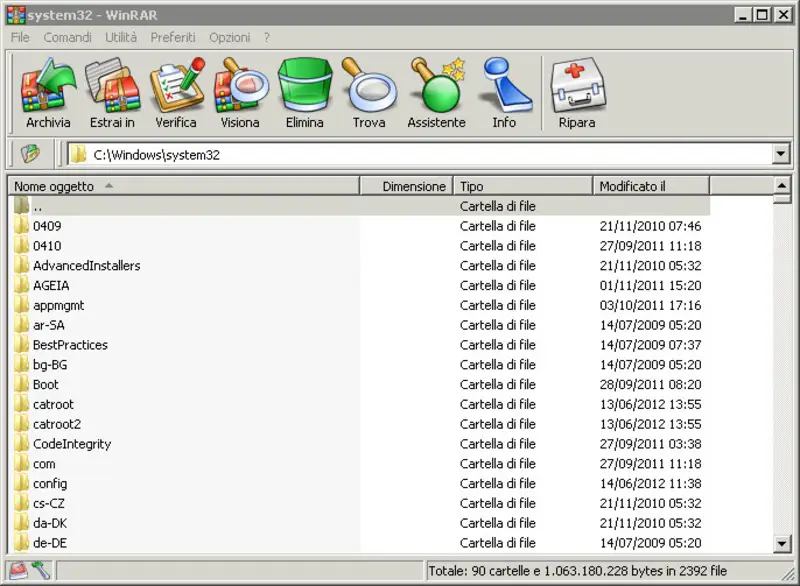The height and width of the screenshot is (586, 800).
Task: Click date 14/06/2012 11:38
Action: pyautogui.click(x=651, y=483)
